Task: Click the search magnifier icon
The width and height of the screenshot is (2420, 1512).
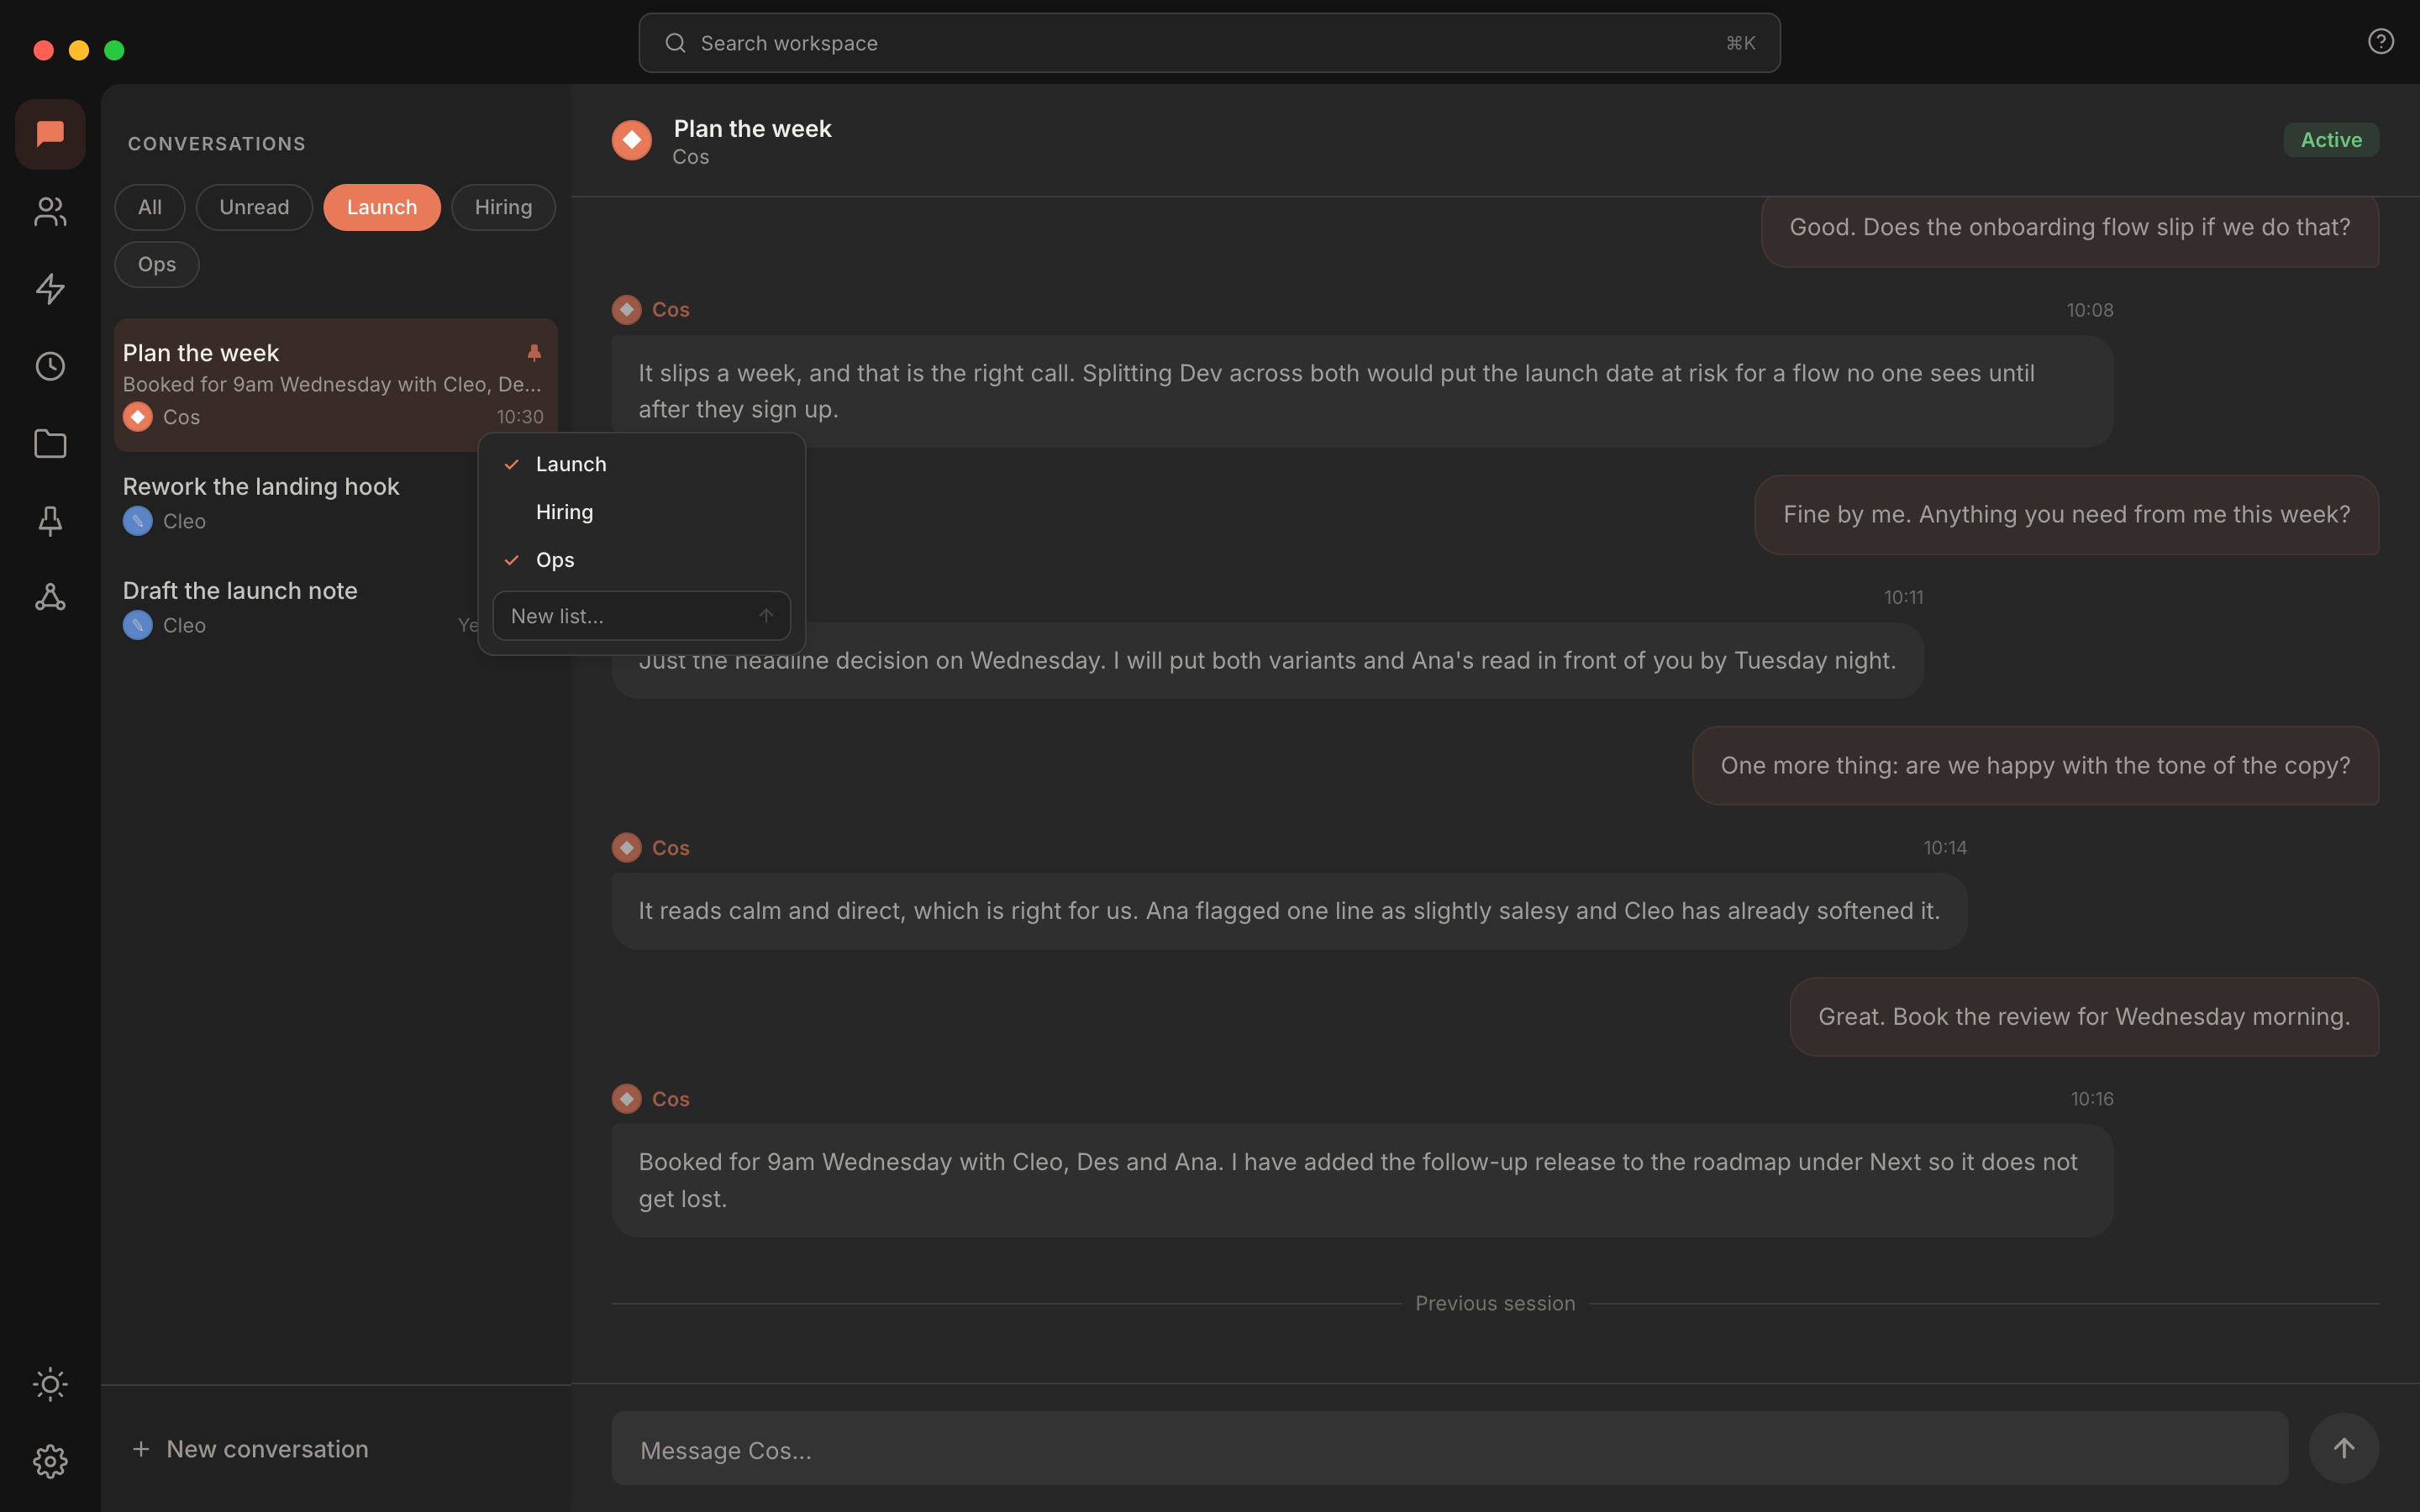Action: (676, 43)
